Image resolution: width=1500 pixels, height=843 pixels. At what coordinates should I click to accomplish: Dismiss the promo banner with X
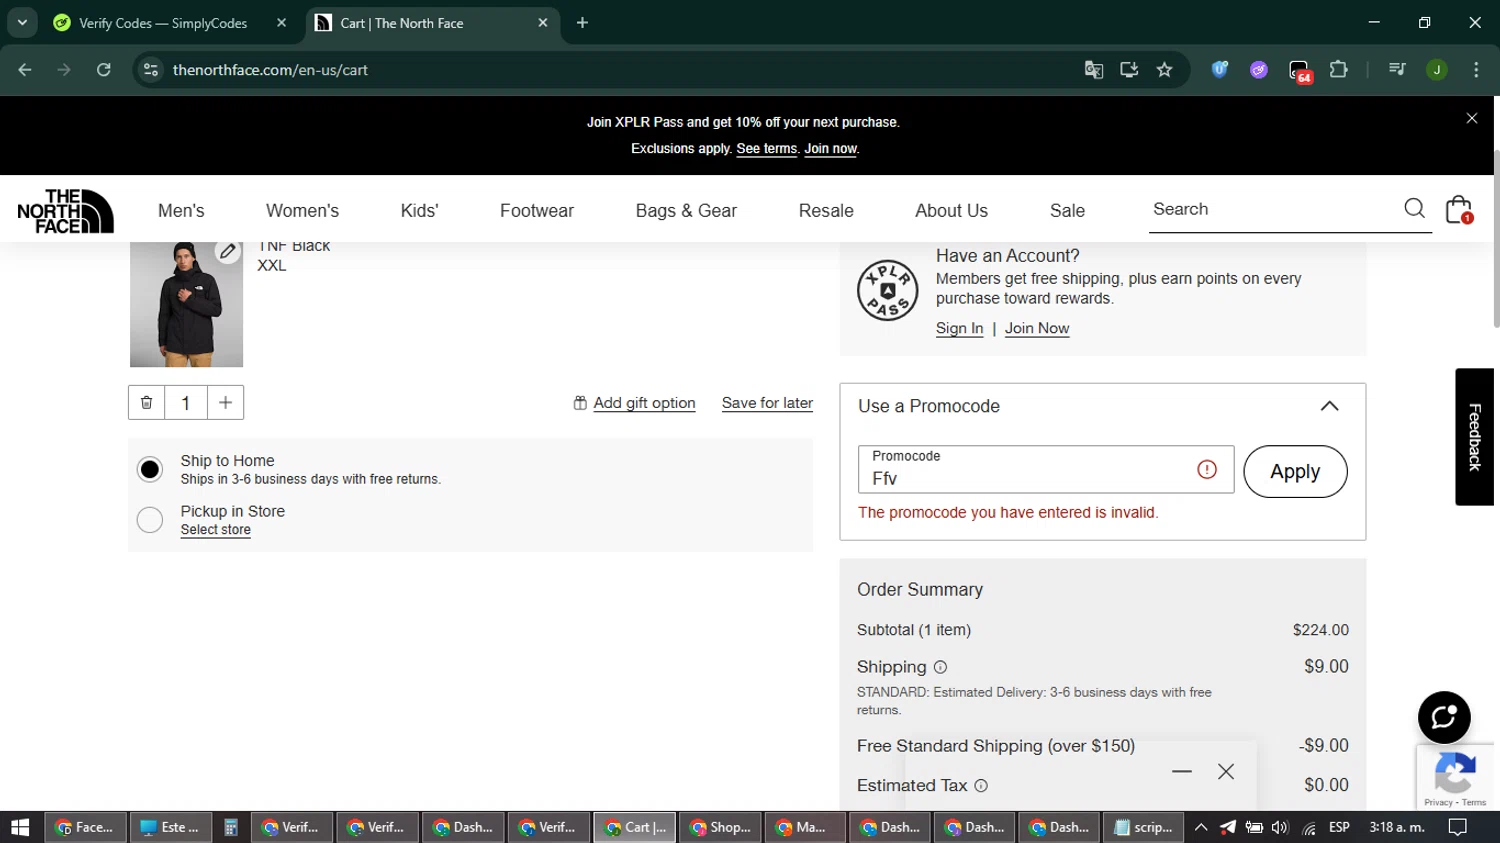(x=1472, y=118)
